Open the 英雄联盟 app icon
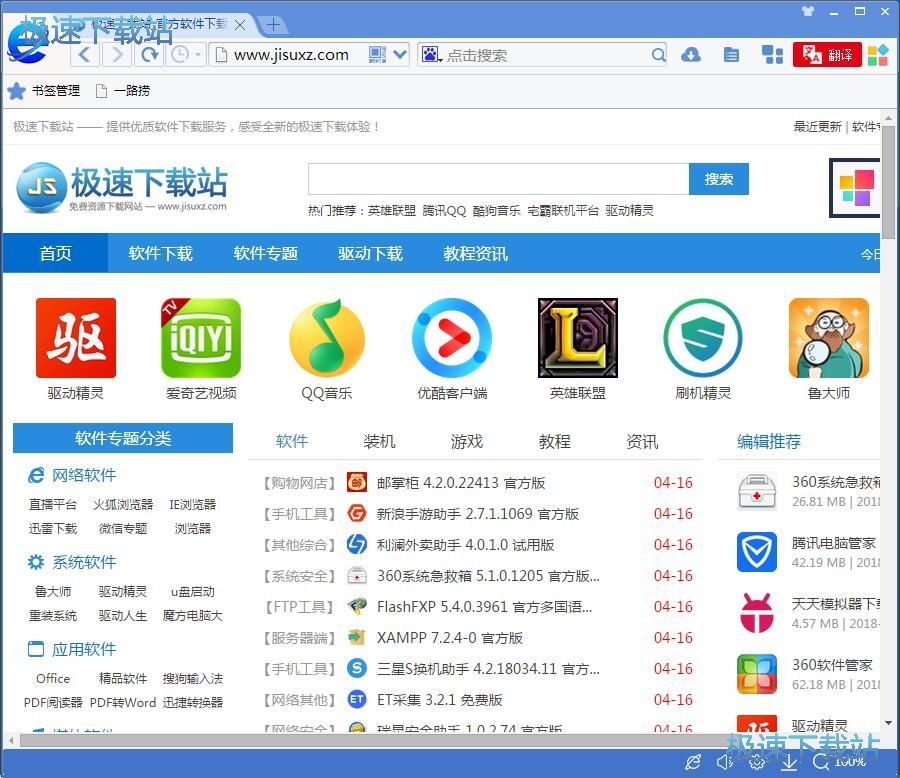The width and height of the screenshot is (900, 778). (x=578, y=338)
